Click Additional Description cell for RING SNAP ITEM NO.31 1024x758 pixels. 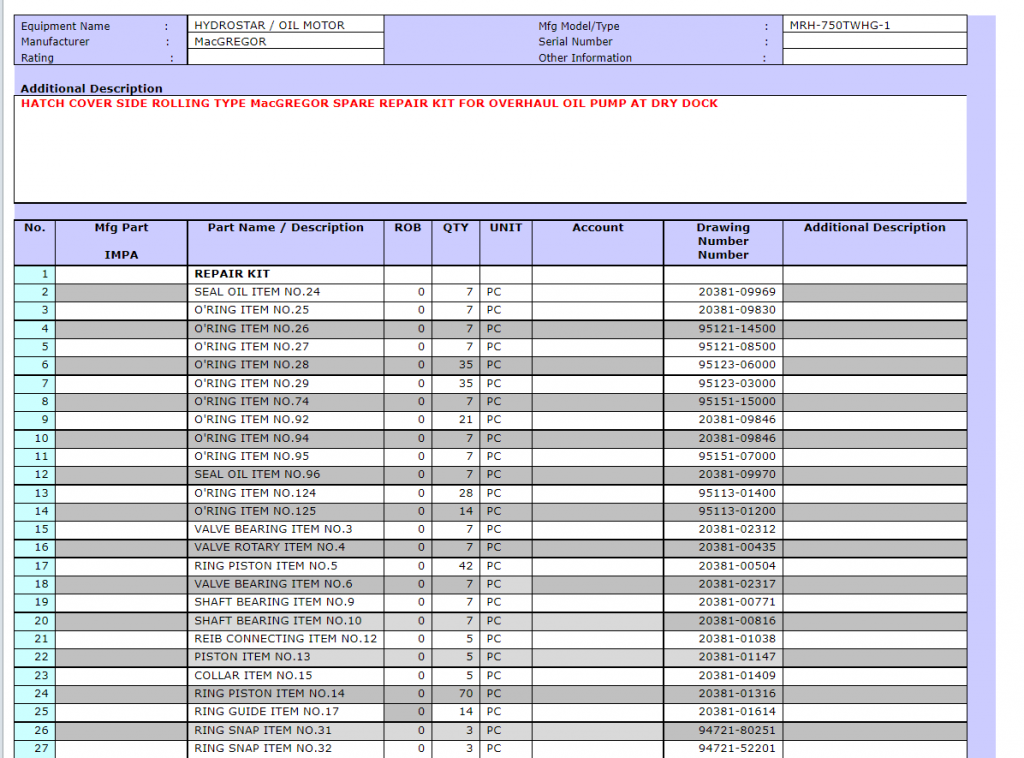point(874,730)
